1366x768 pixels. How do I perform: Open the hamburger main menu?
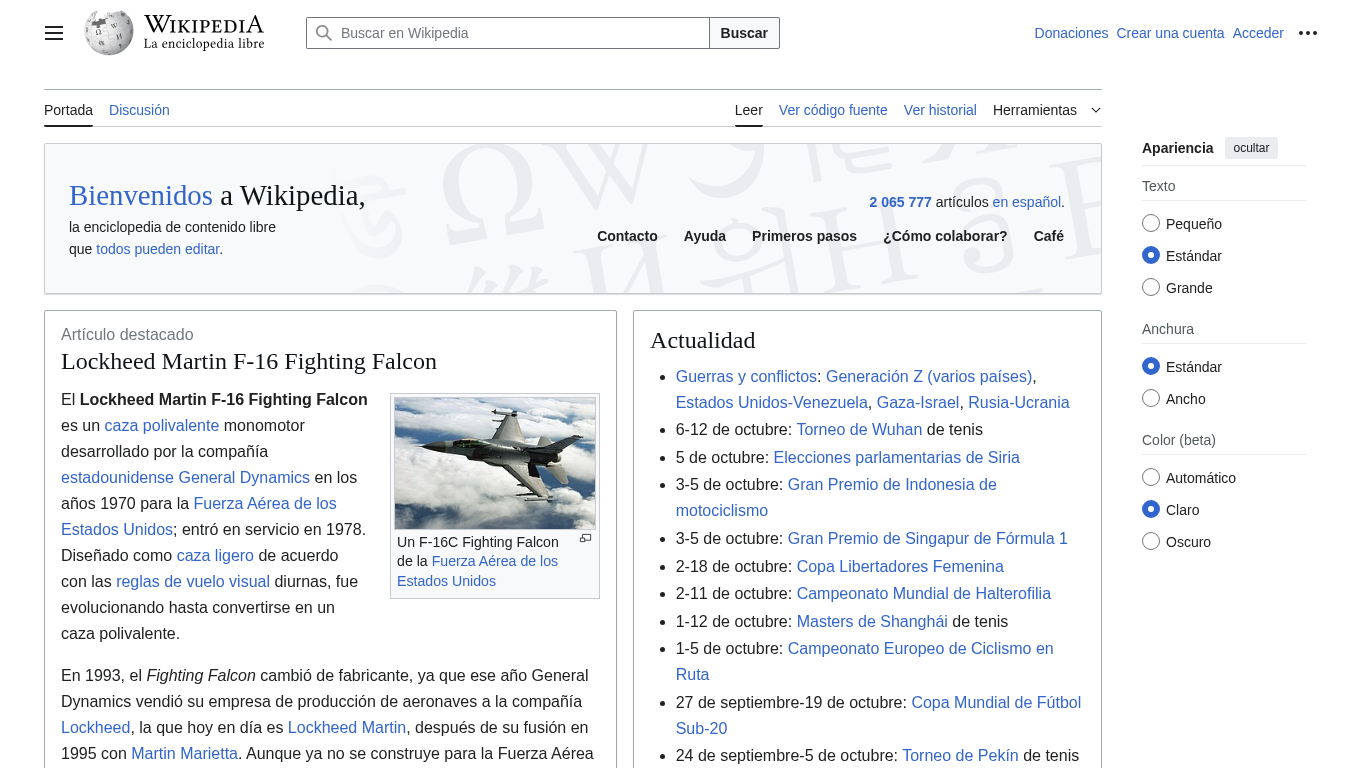pos(54,33)
